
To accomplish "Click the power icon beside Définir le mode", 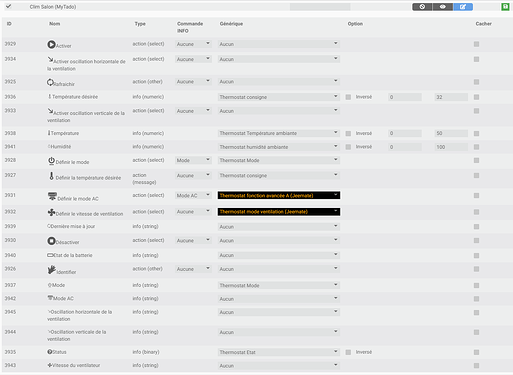I will pos(51,161).
